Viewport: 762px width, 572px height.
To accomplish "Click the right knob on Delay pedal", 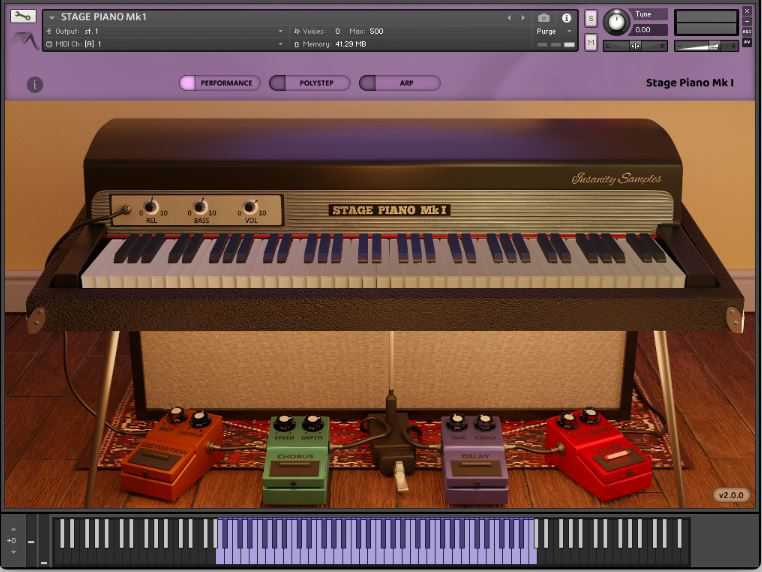I will (x=484, y=422).
